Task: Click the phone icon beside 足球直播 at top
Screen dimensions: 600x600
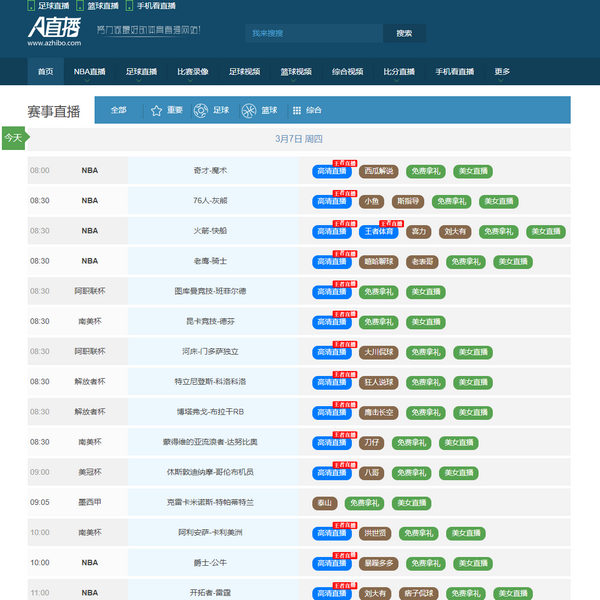Action: tap(31, 6)
